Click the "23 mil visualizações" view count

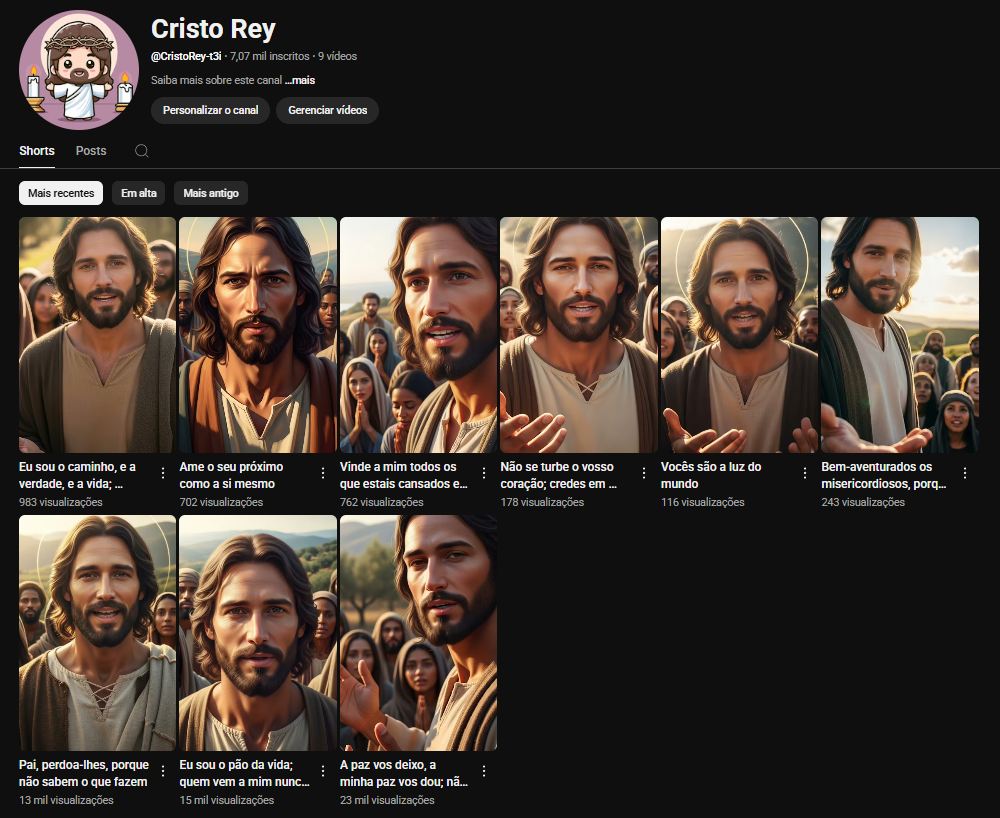387,800
